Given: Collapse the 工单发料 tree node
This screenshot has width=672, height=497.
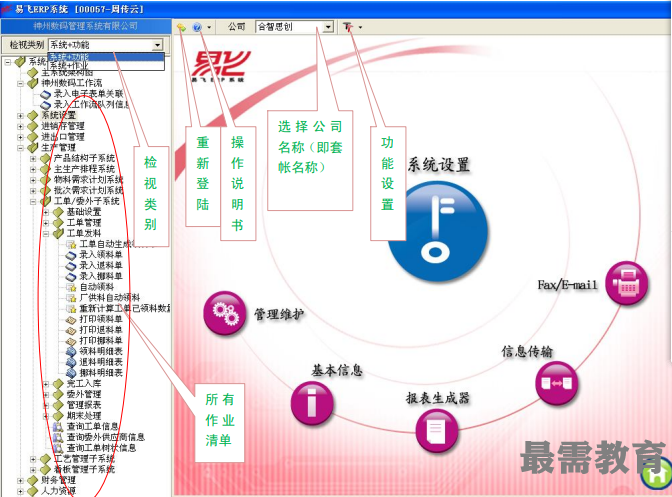Looking at the screenshot, I should [46, 234].
